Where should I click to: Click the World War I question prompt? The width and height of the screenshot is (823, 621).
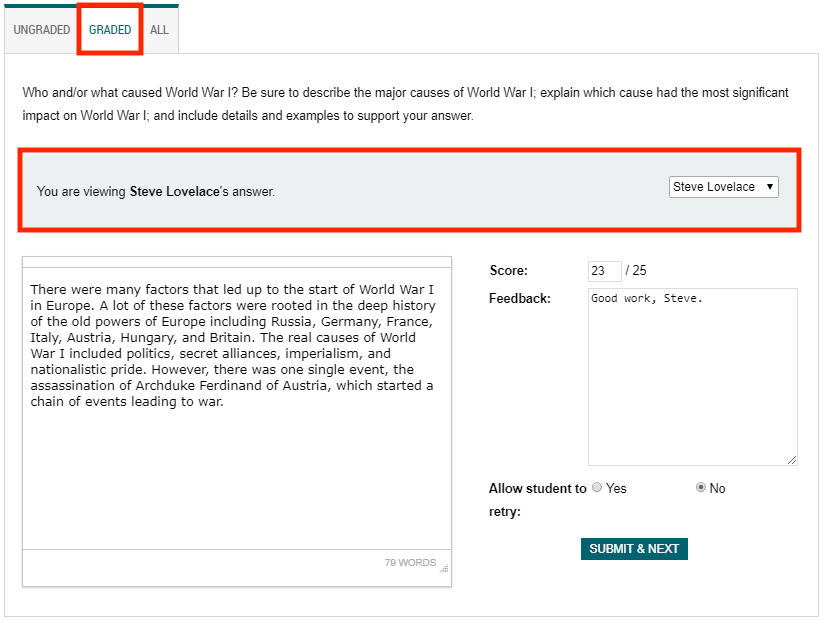pyautogui.click(x=405, y=104)
